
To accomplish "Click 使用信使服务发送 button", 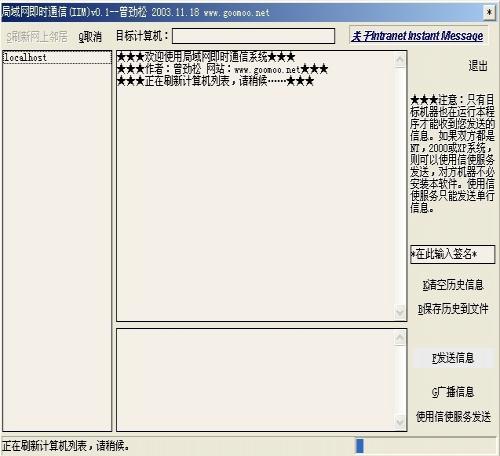I will (453, 417).
